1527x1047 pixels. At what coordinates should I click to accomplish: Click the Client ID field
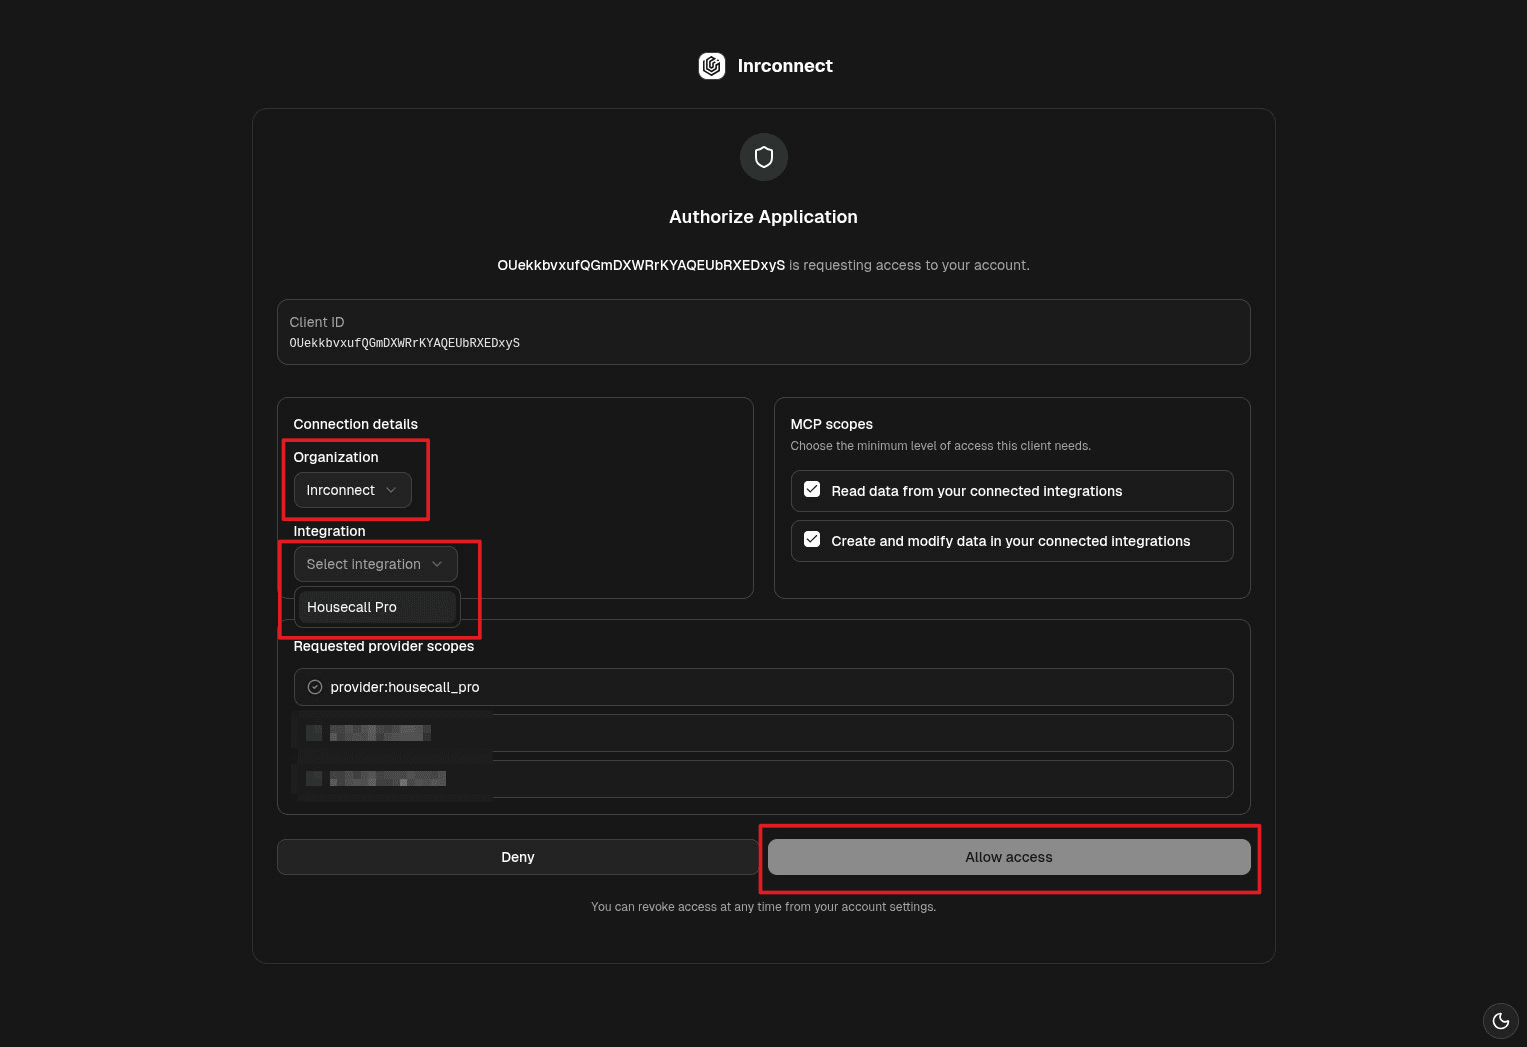763,332
